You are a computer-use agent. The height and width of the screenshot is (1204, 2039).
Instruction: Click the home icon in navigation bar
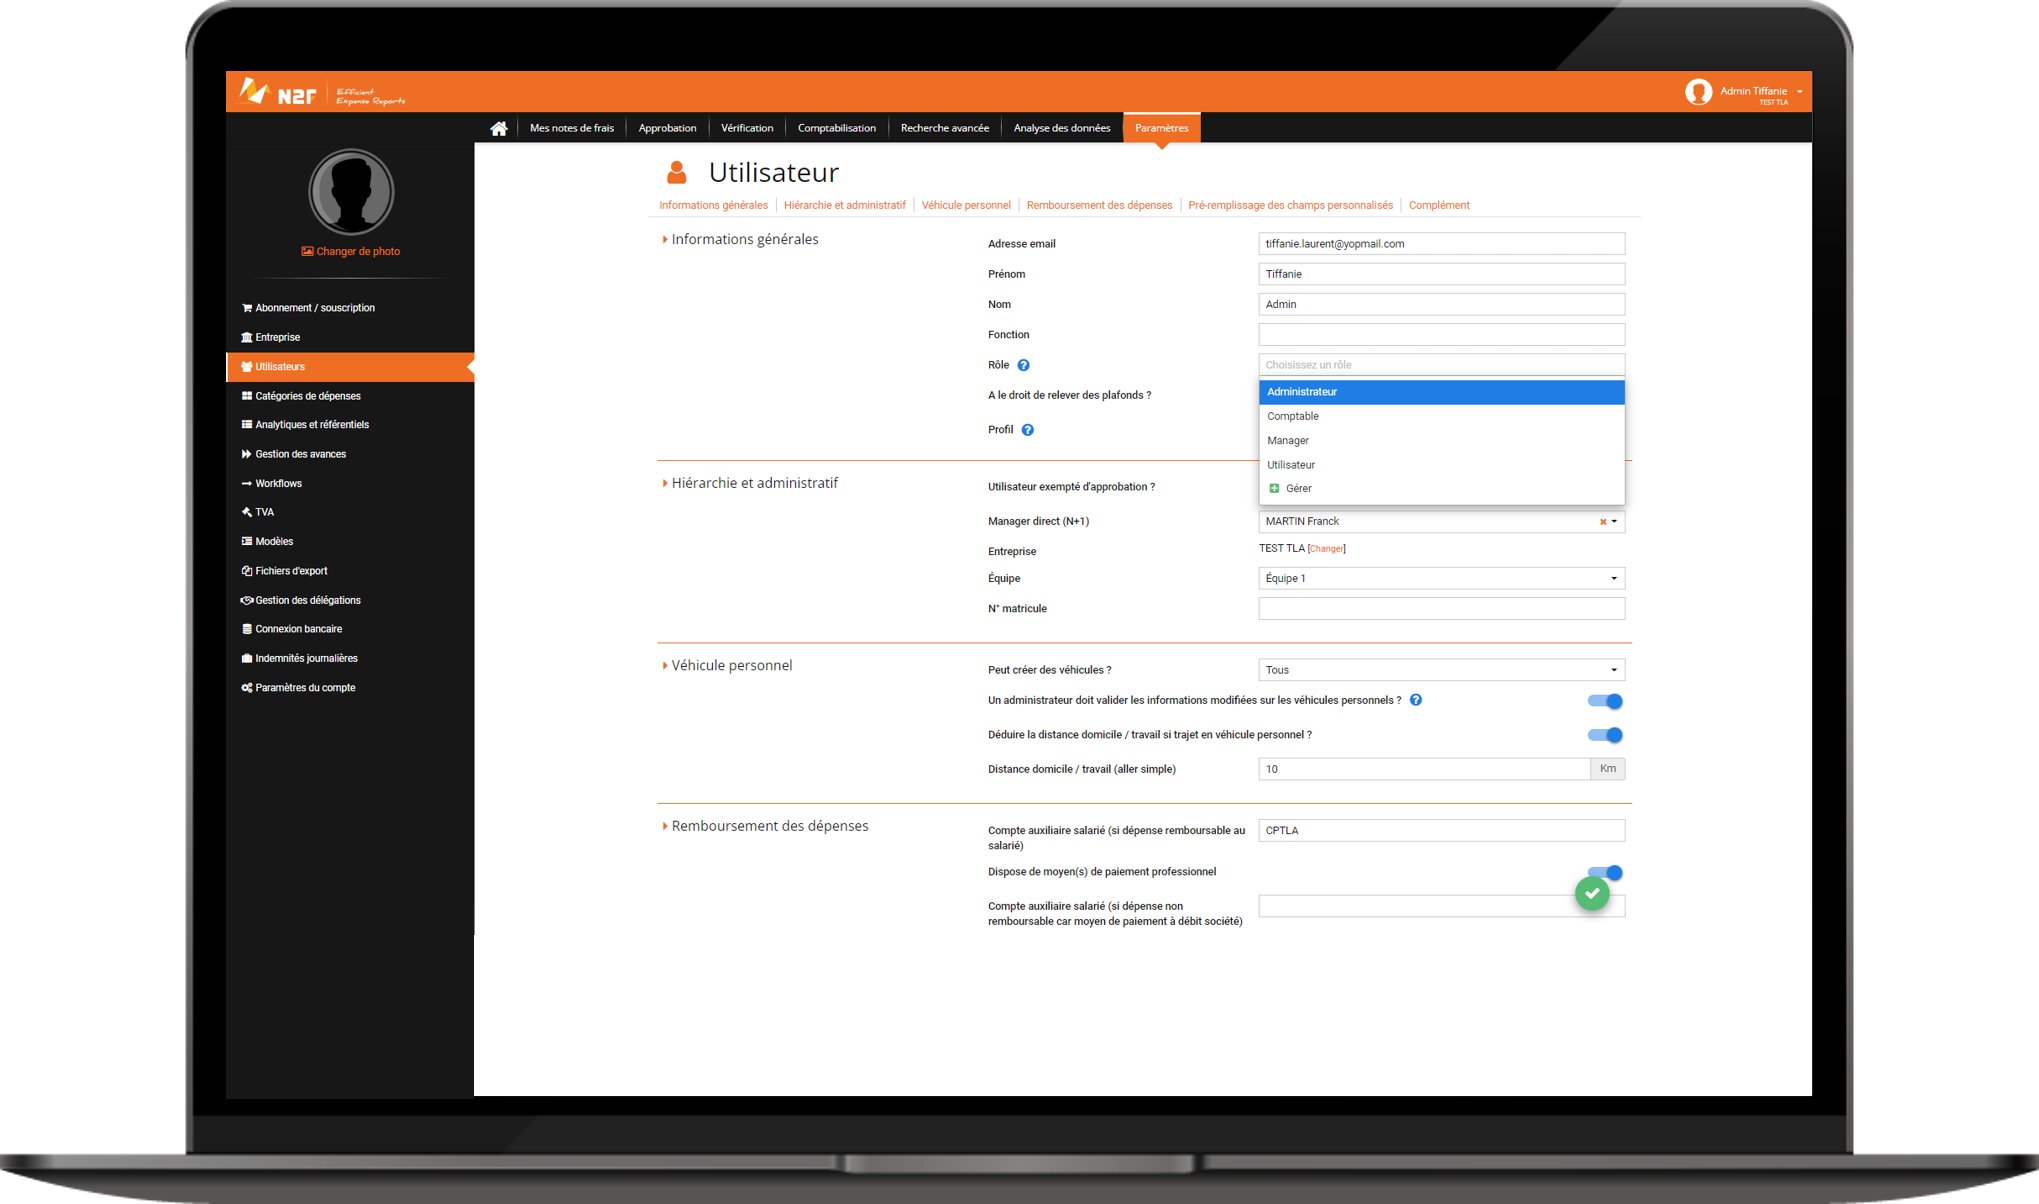(498, 128)
